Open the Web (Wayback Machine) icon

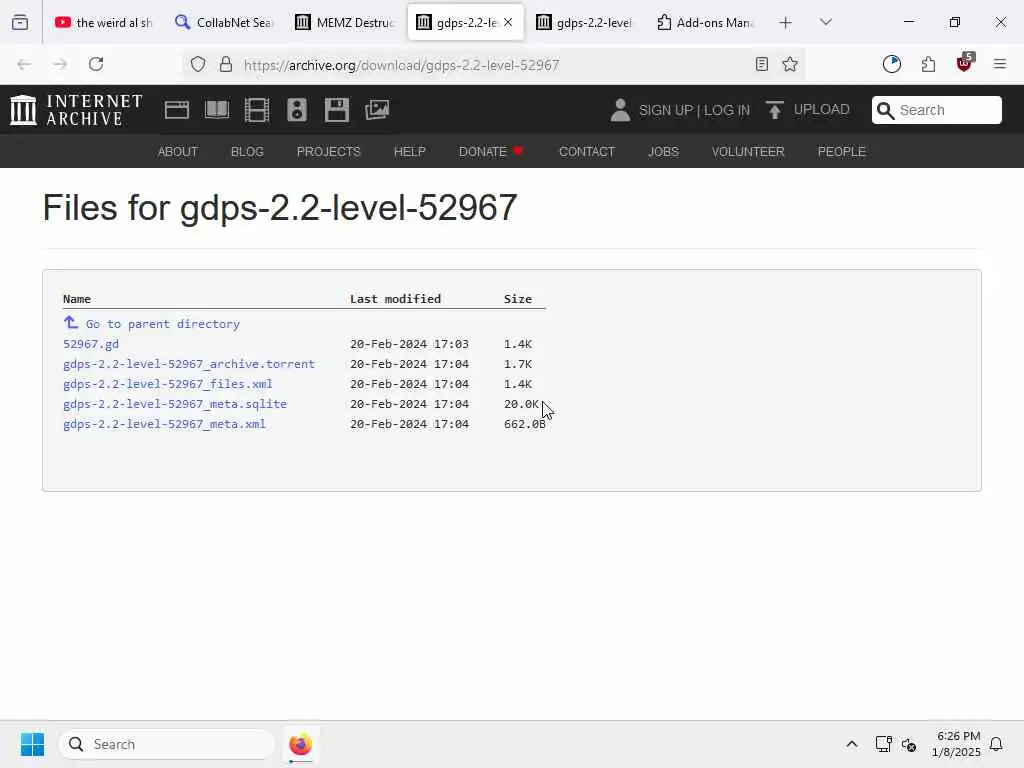[x=177, y=110]
